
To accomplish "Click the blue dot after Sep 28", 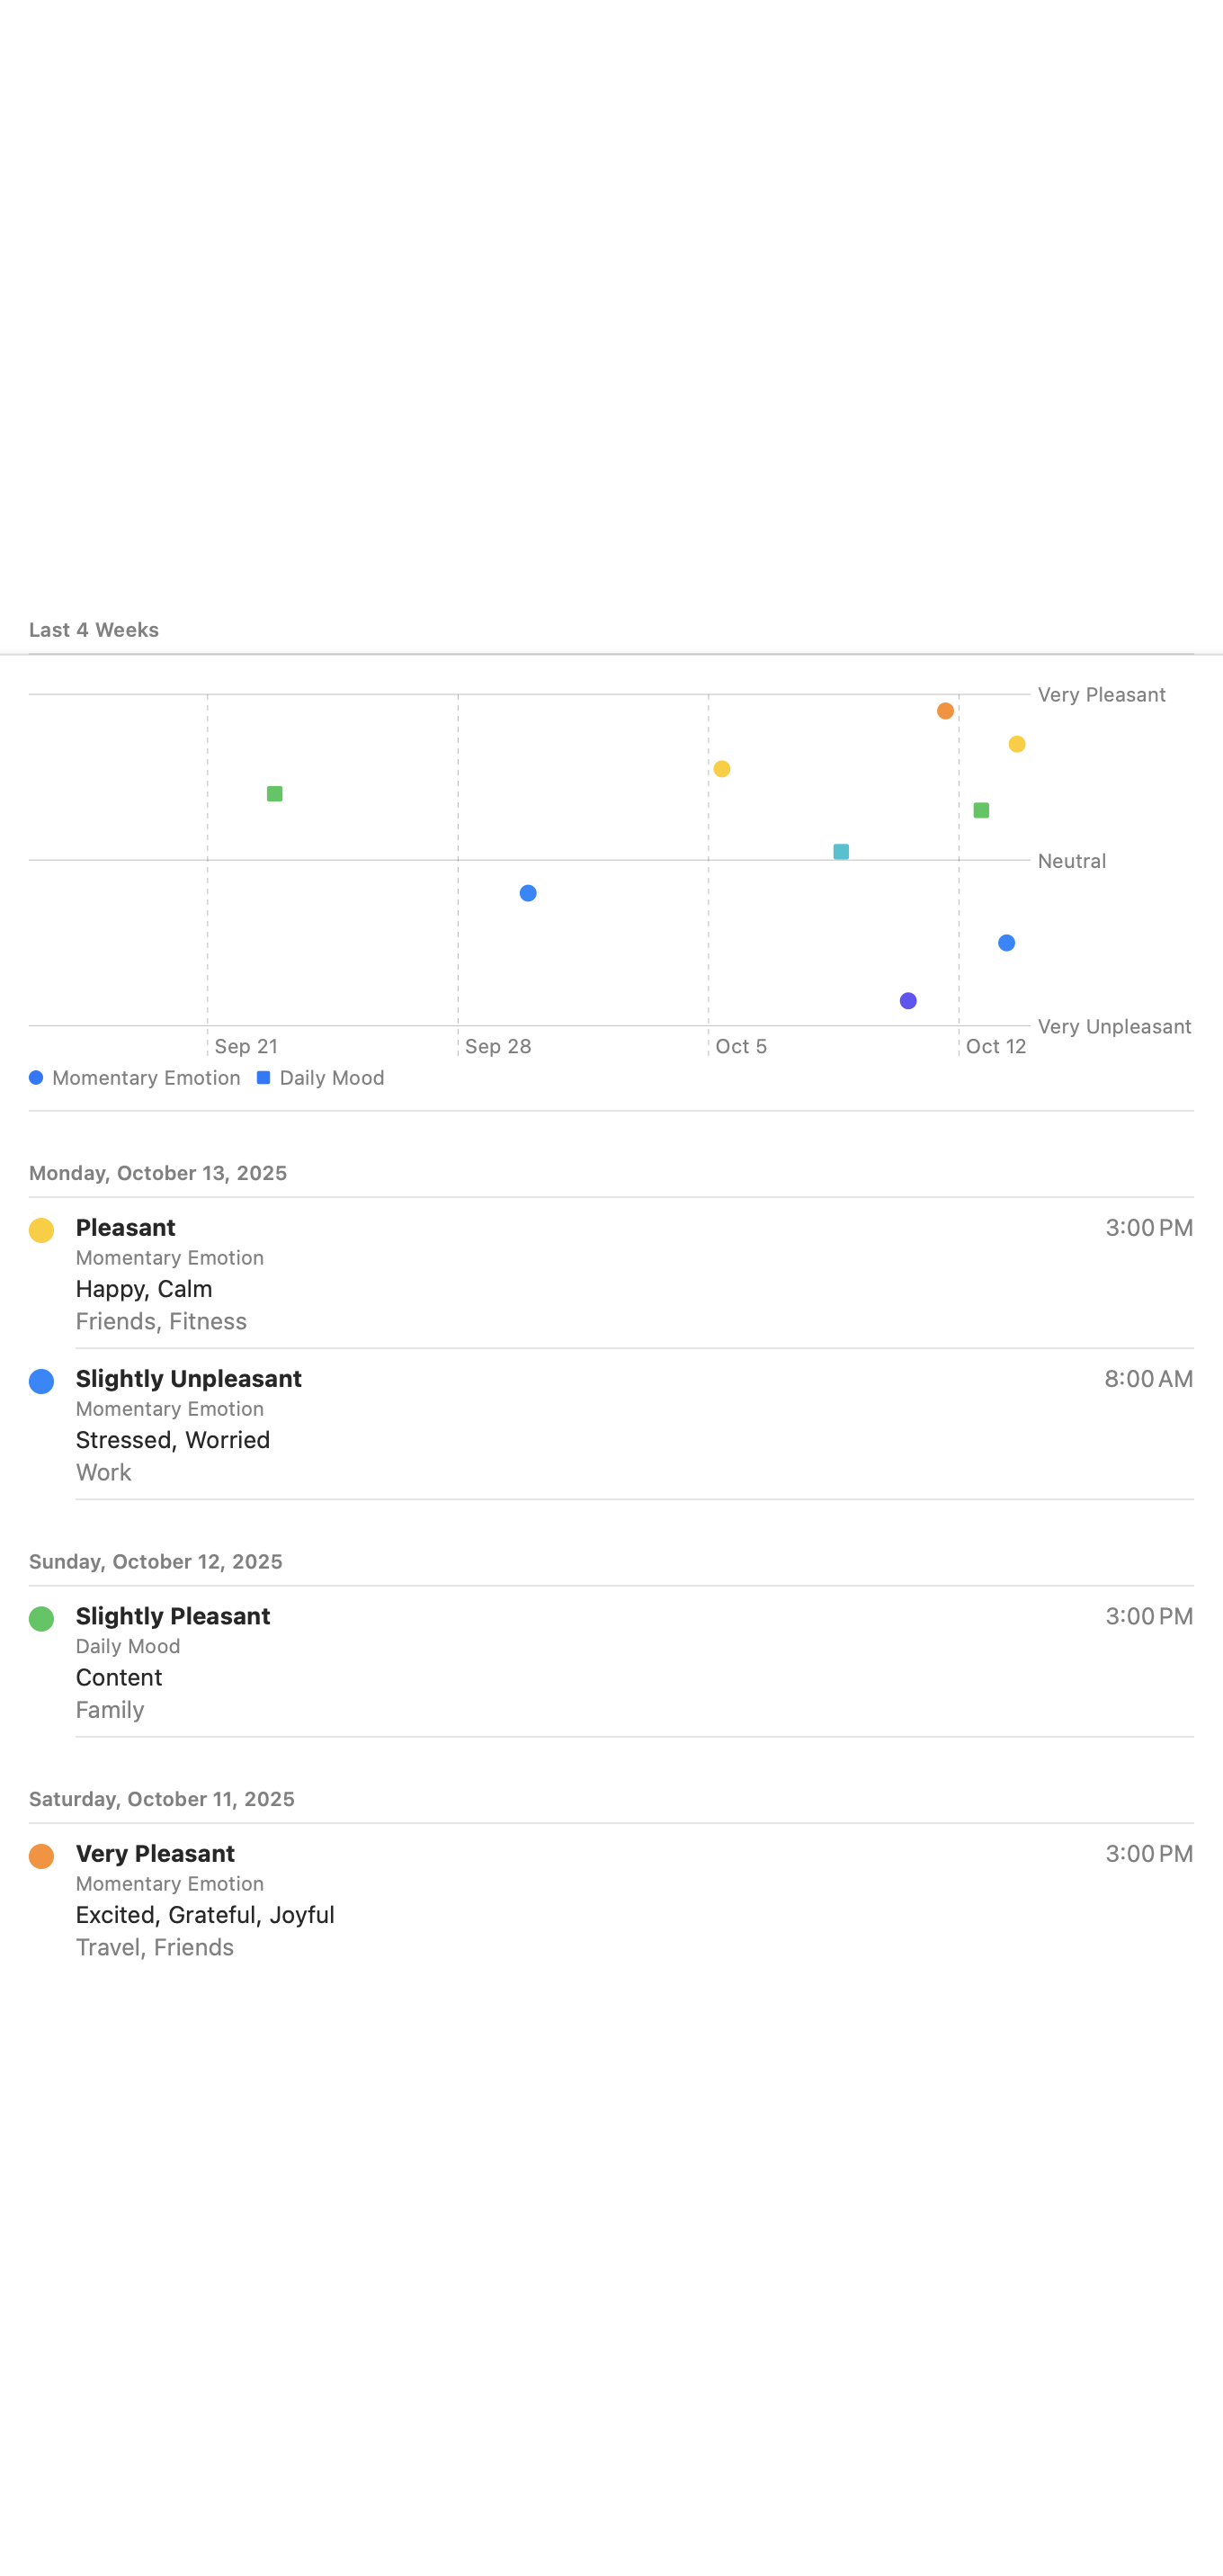I will click(x=528, y=893).
